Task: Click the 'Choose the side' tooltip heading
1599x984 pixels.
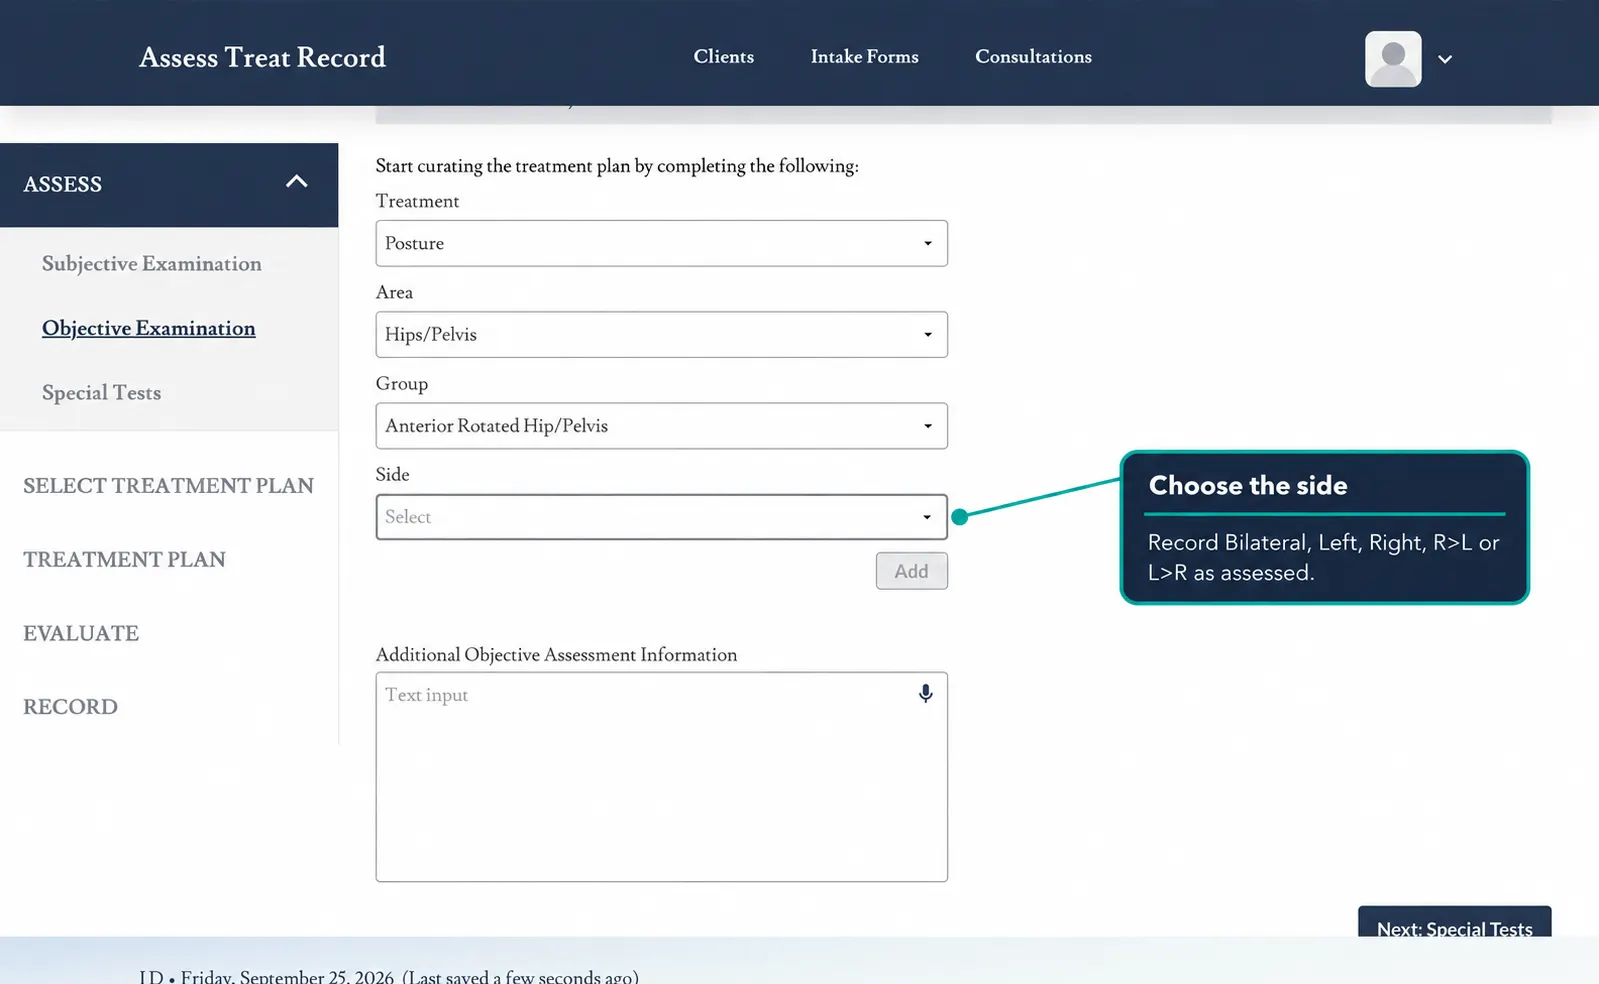Action: (x=1248, y=486)
